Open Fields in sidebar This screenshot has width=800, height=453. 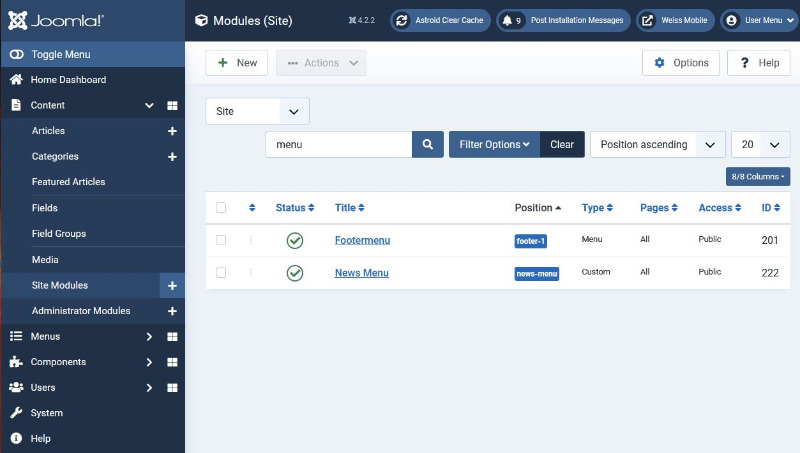coord(45,208)
